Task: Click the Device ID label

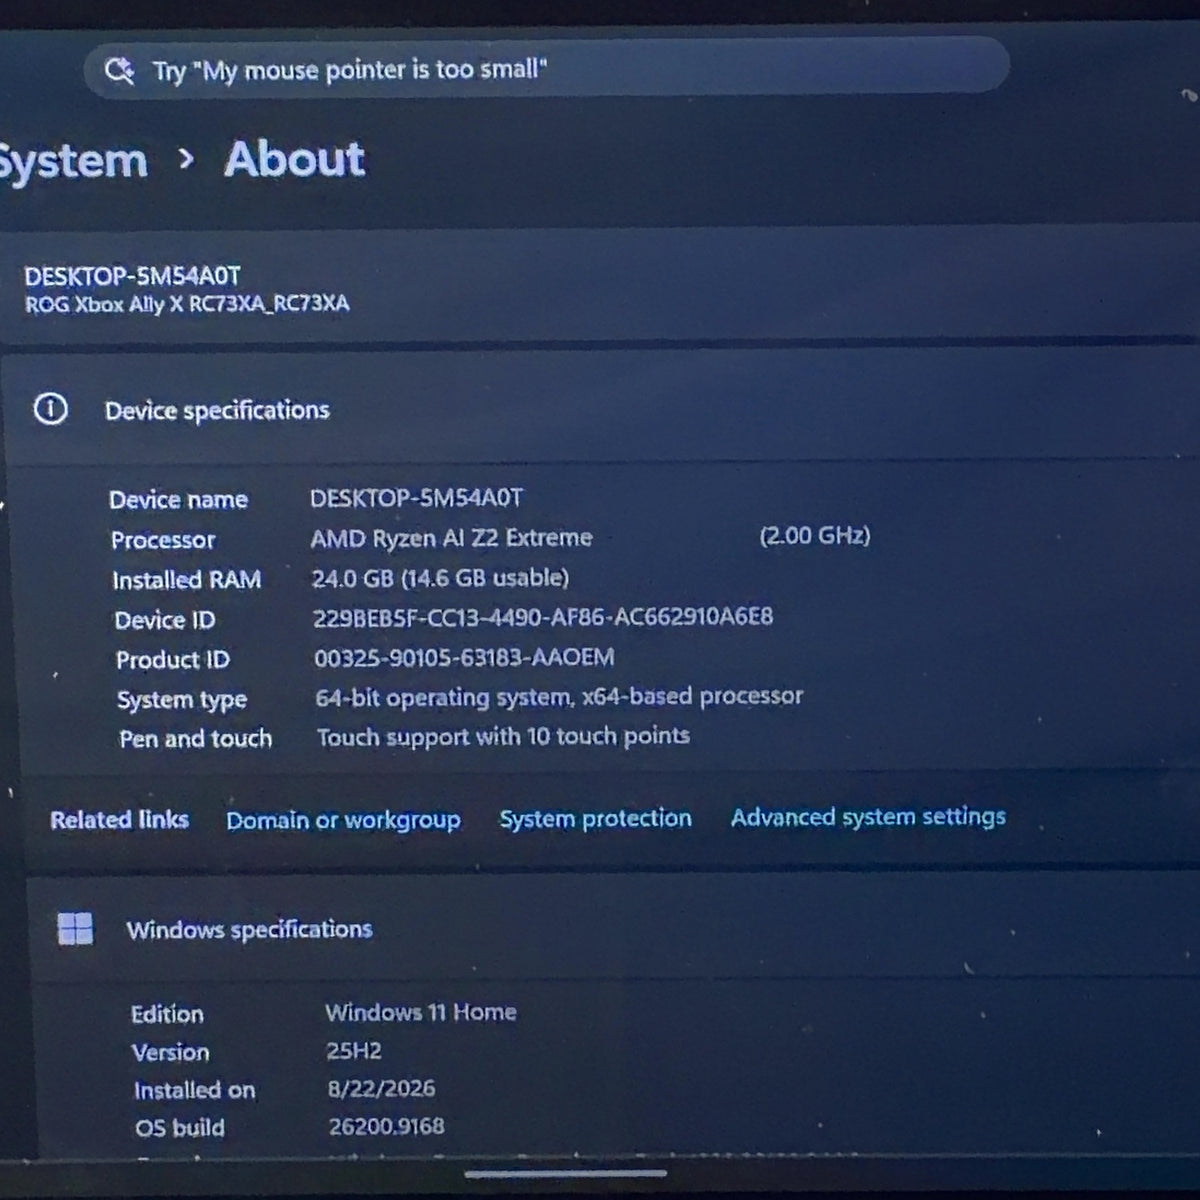Action: (x=165, y=620)
